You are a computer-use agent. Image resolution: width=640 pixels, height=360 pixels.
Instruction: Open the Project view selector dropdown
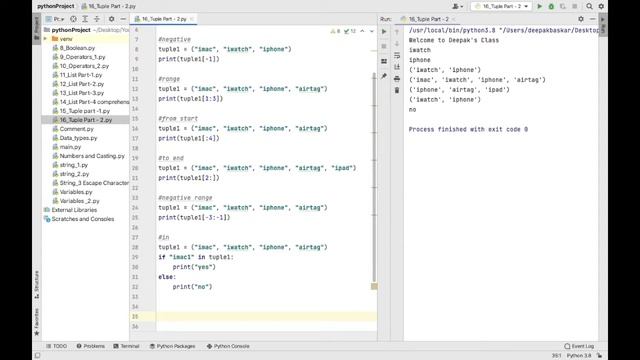[x=56, y=19]
